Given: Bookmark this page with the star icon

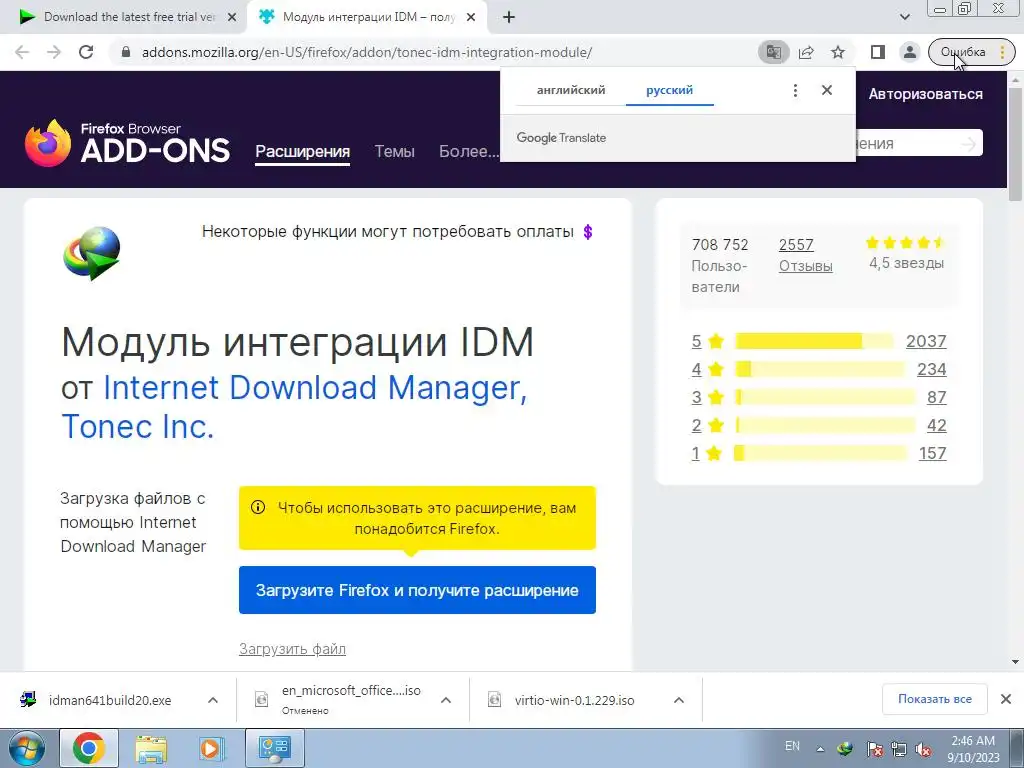Looking at the screenshot, I should point(838,52).
